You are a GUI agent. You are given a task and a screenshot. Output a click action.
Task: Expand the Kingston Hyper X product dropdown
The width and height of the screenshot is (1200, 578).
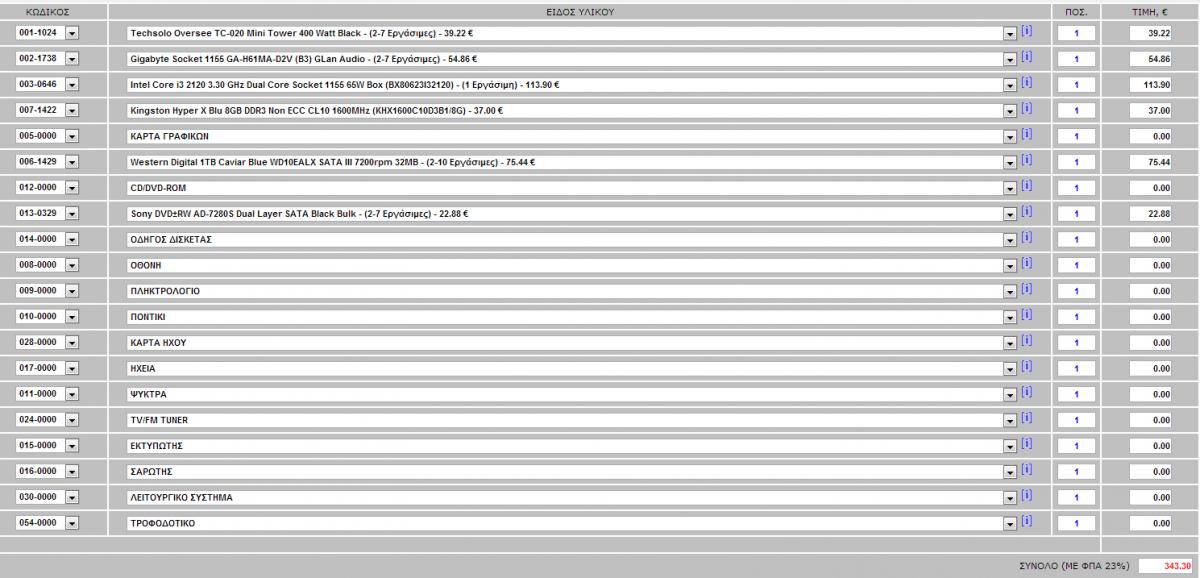1009,110
